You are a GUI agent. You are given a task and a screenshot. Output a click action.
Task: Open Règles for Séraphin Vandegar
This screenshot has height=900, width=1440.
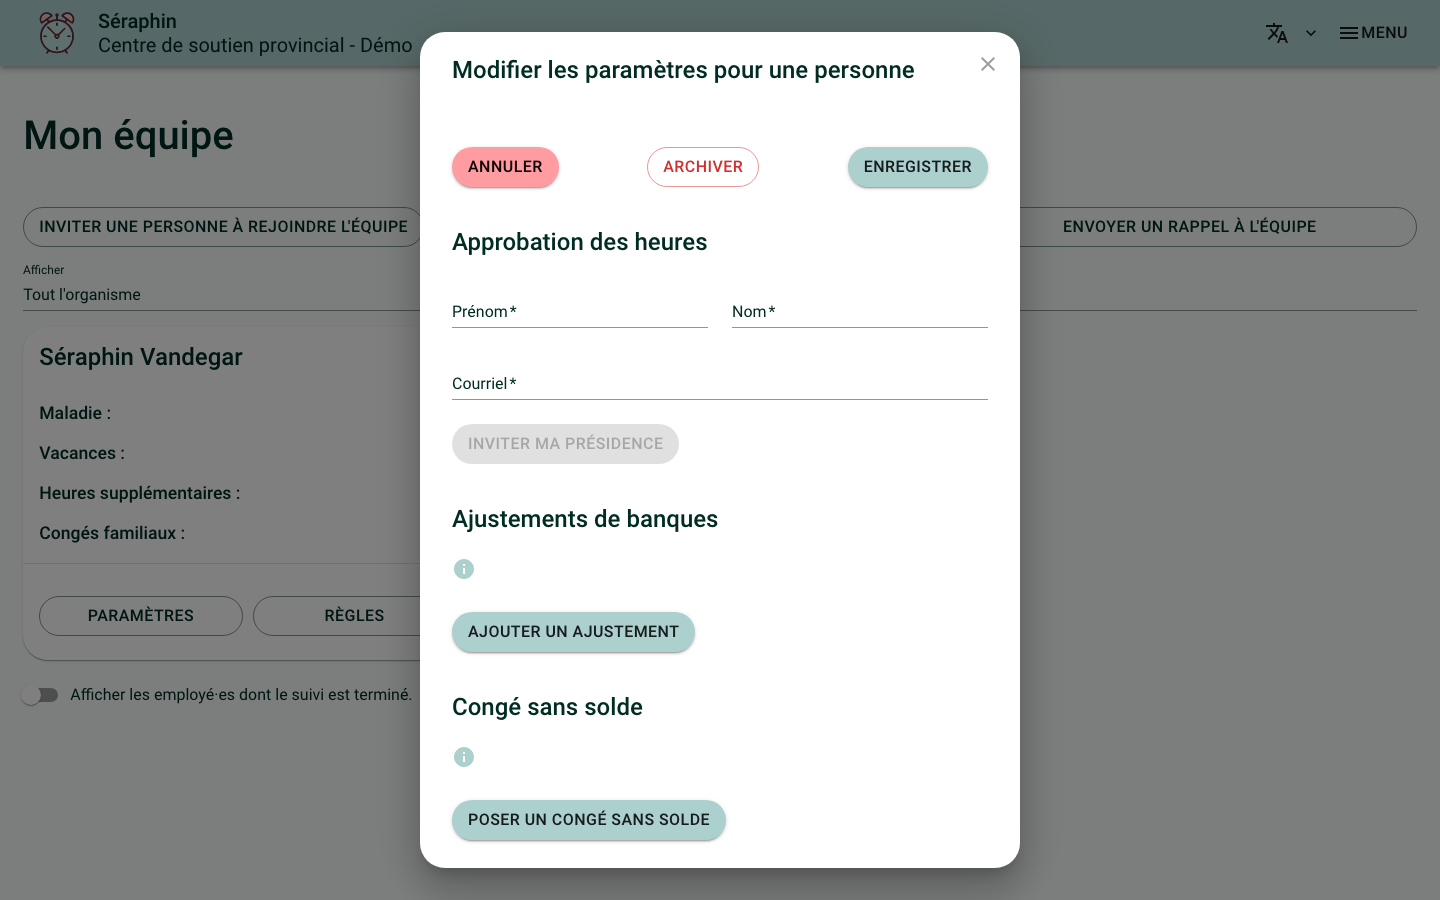coord(354,616)
